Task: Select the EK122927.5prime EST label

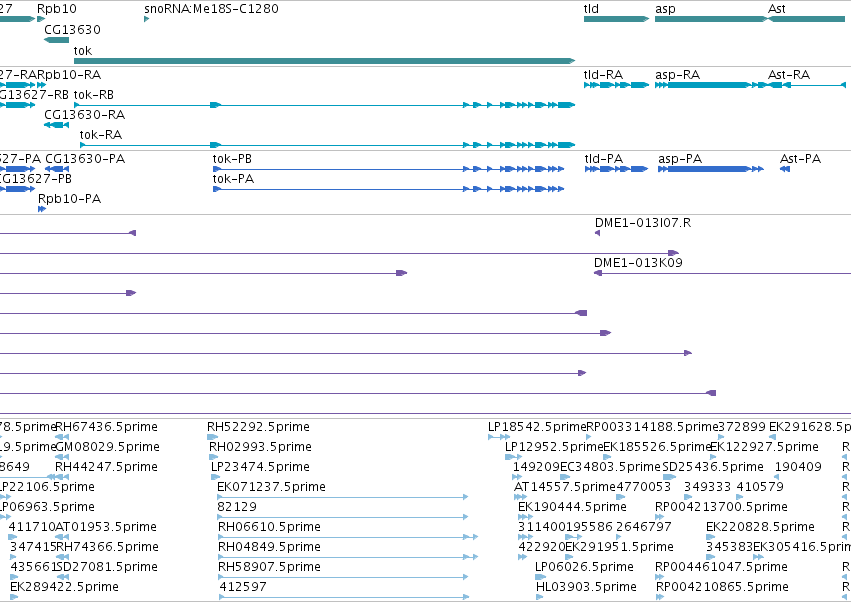Action: click(x=764, y=447)
